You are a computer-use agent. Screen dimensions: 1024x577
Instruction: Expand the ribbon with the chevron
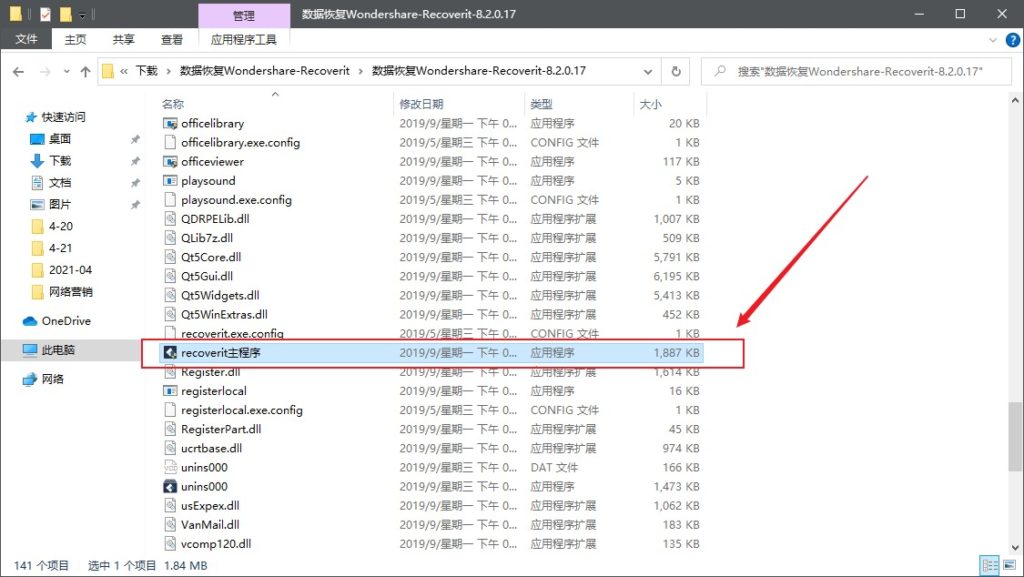(x=993, y=40)
